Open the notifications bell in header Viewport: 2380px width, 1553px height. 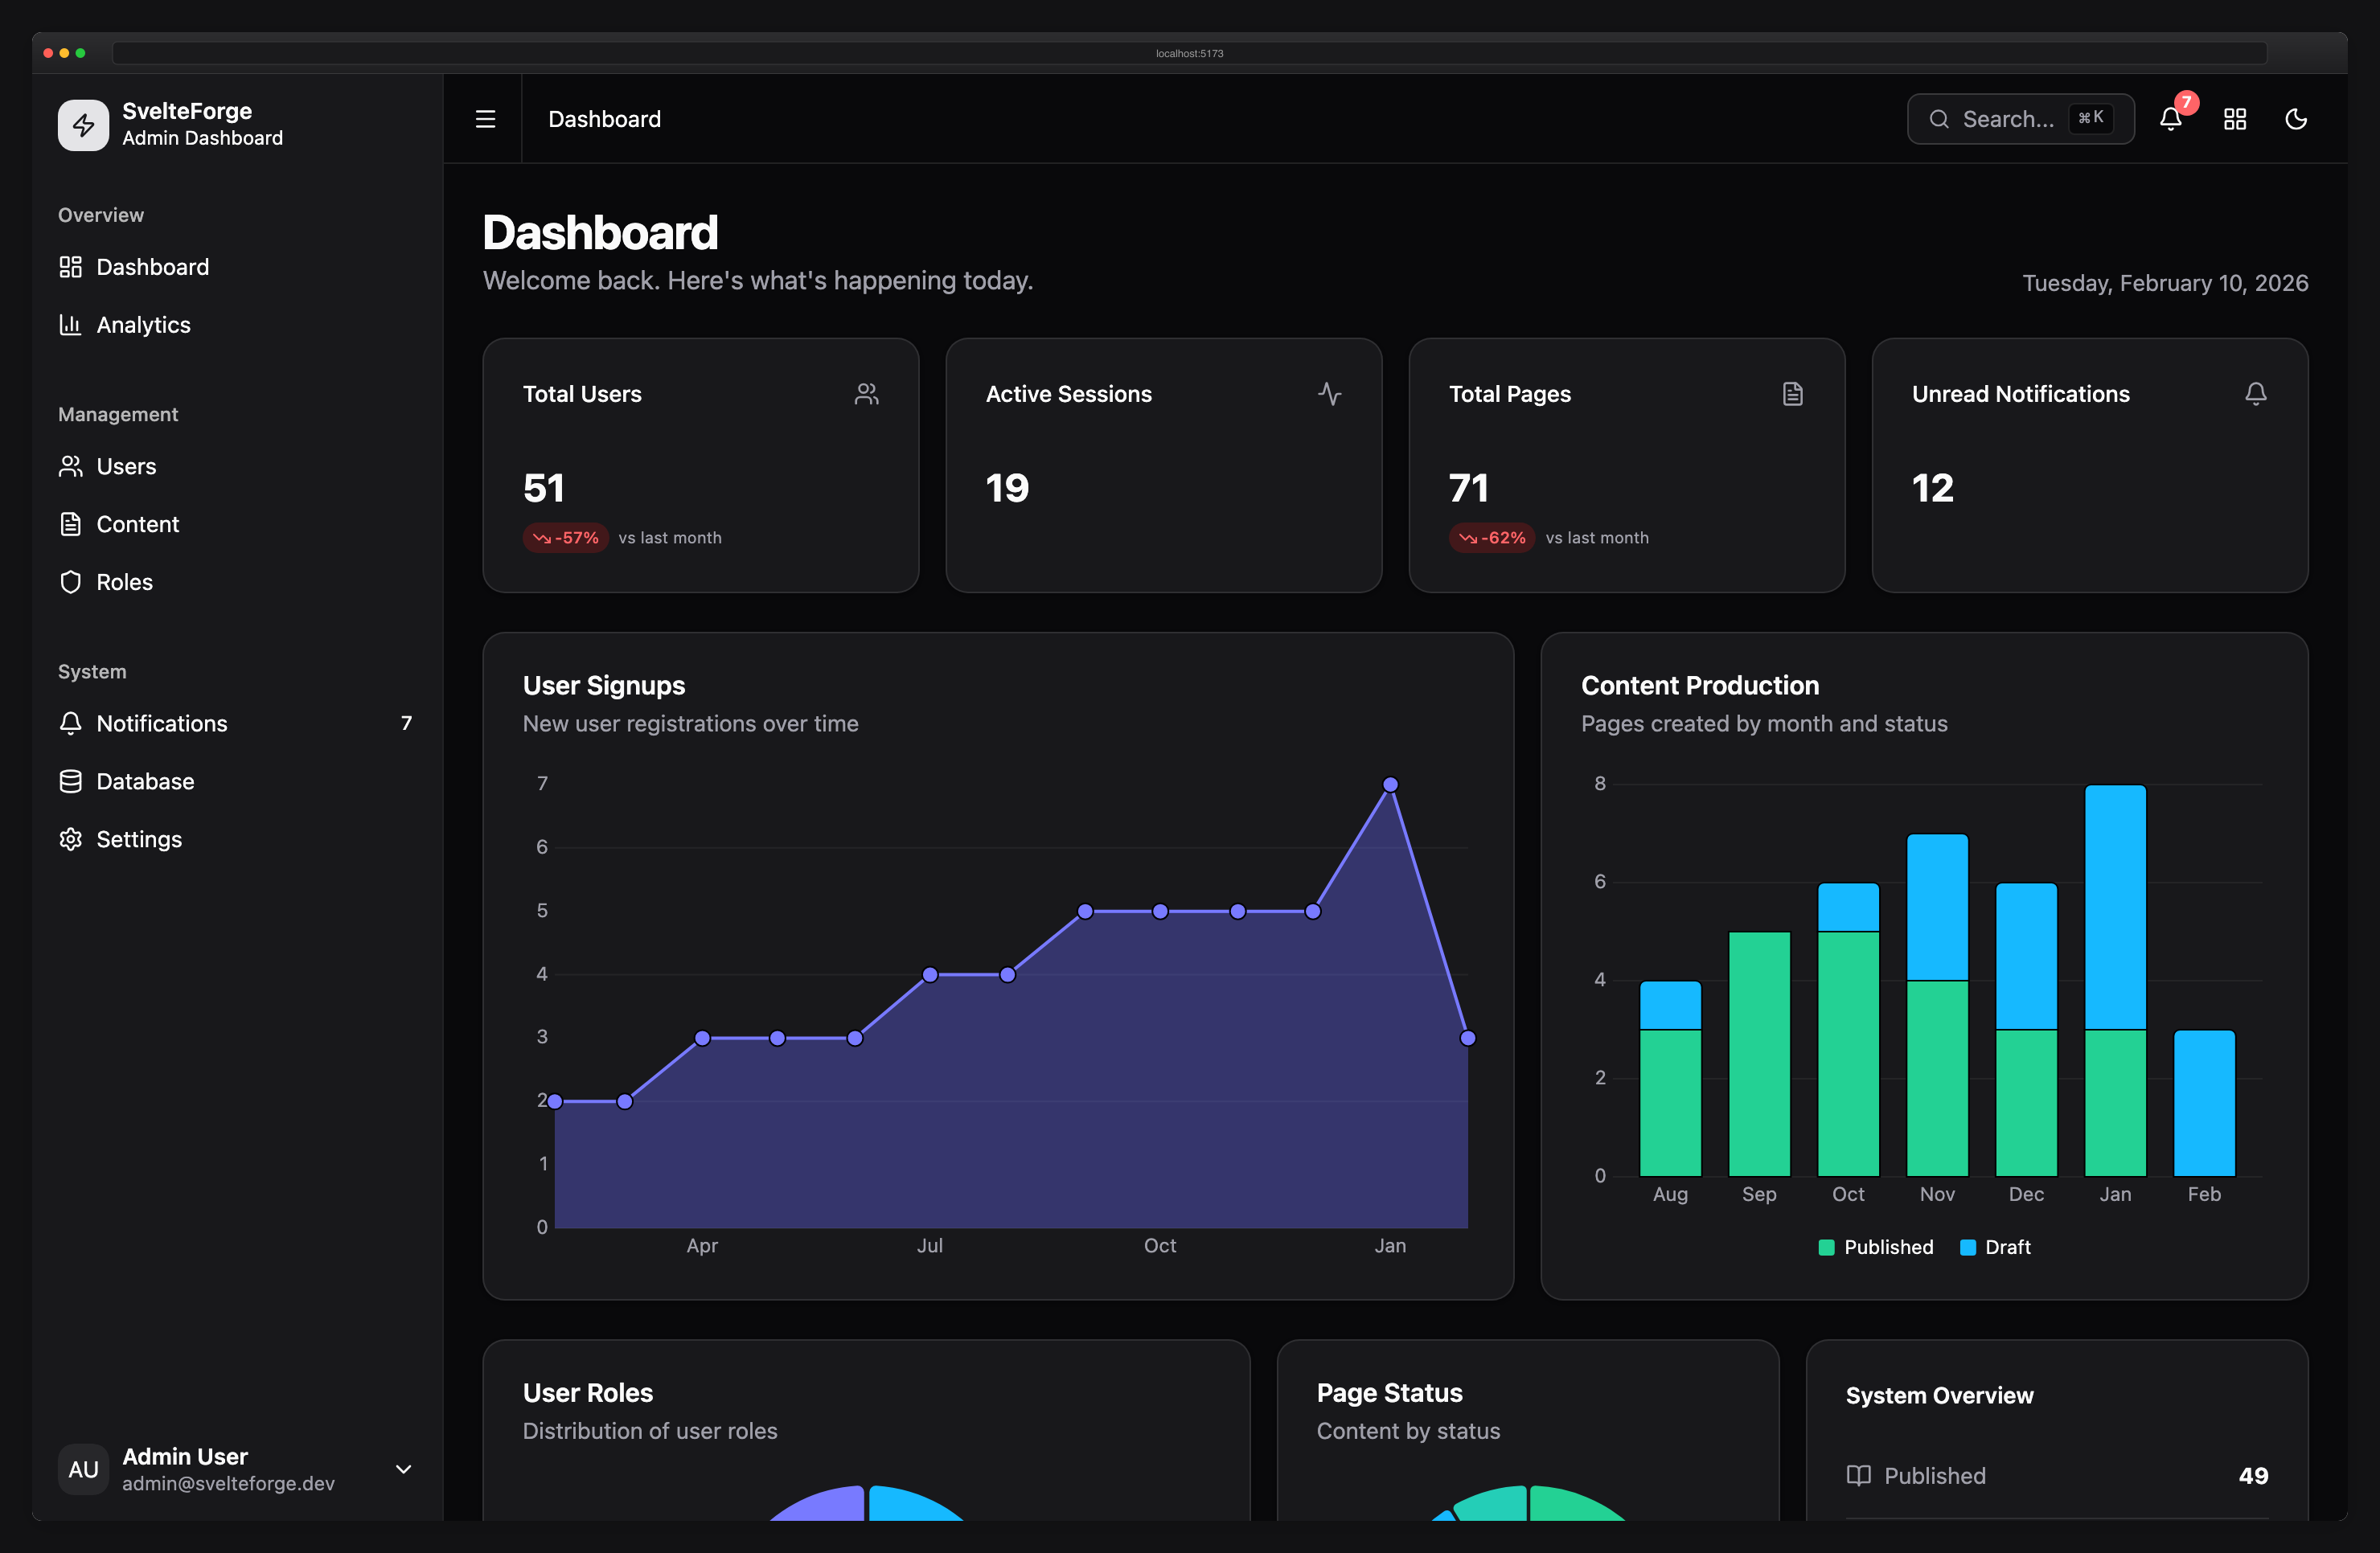tap(2170, 119)
